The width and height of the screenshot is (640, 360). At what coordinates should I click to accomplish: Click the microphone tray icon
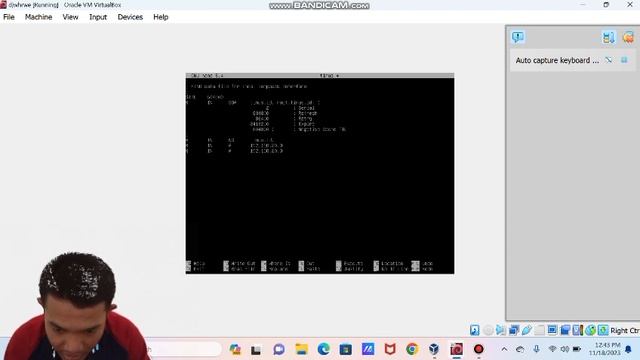536,349
